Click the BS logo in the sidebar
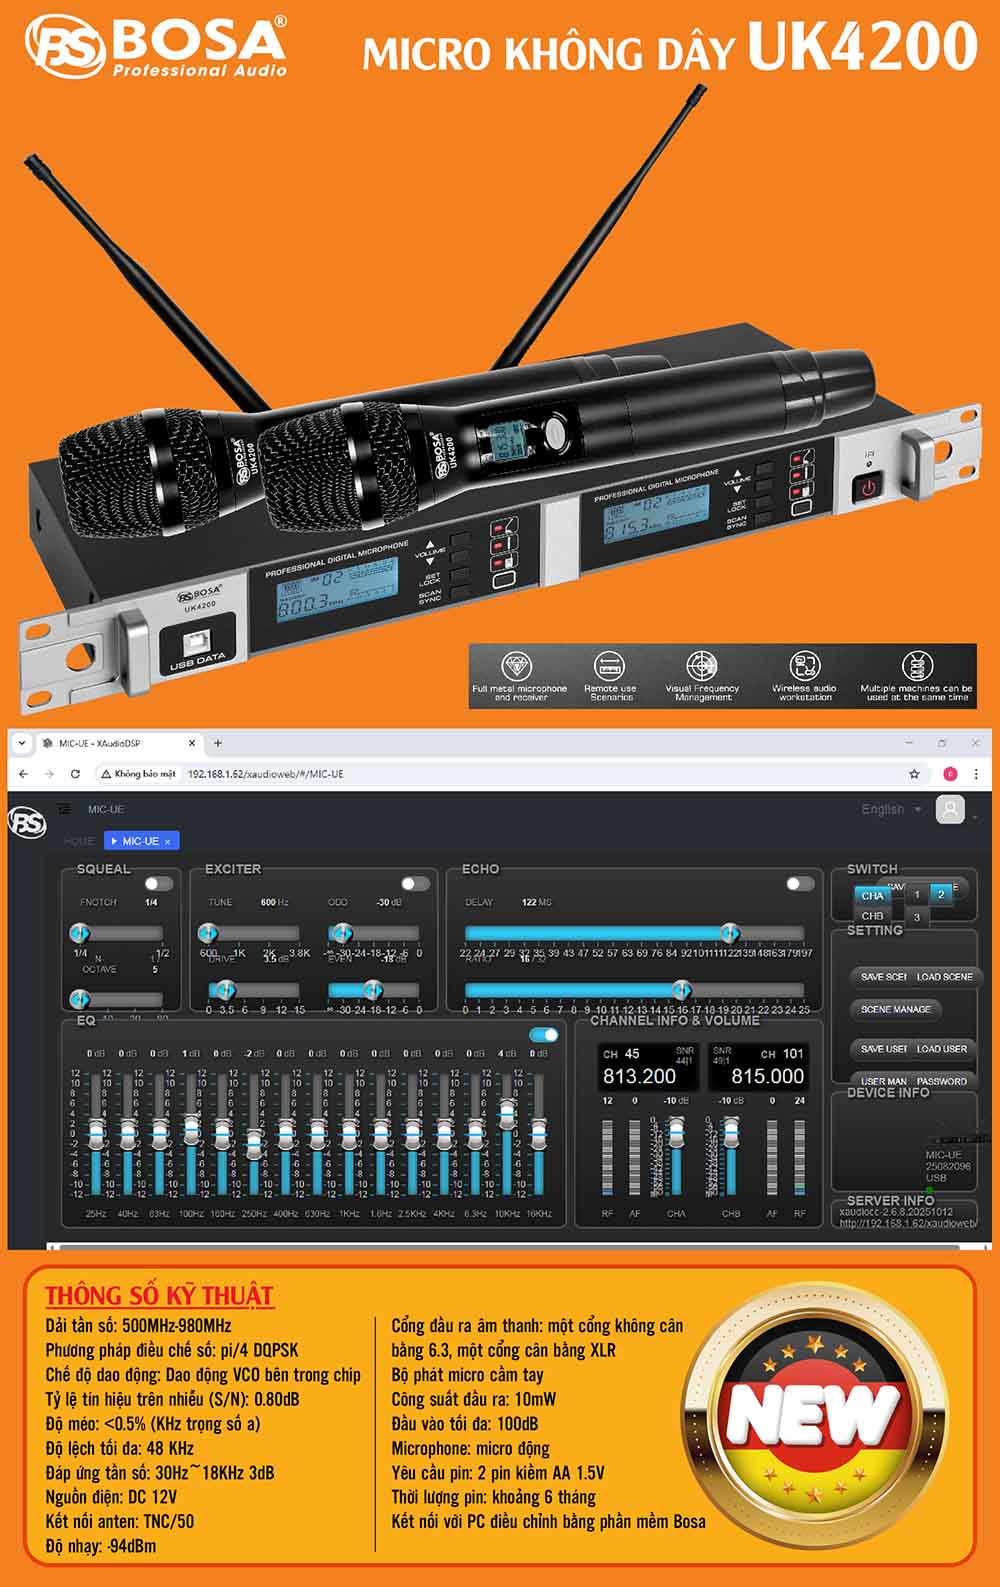Screen dimensions: 1000x1587 coord(27,823)
